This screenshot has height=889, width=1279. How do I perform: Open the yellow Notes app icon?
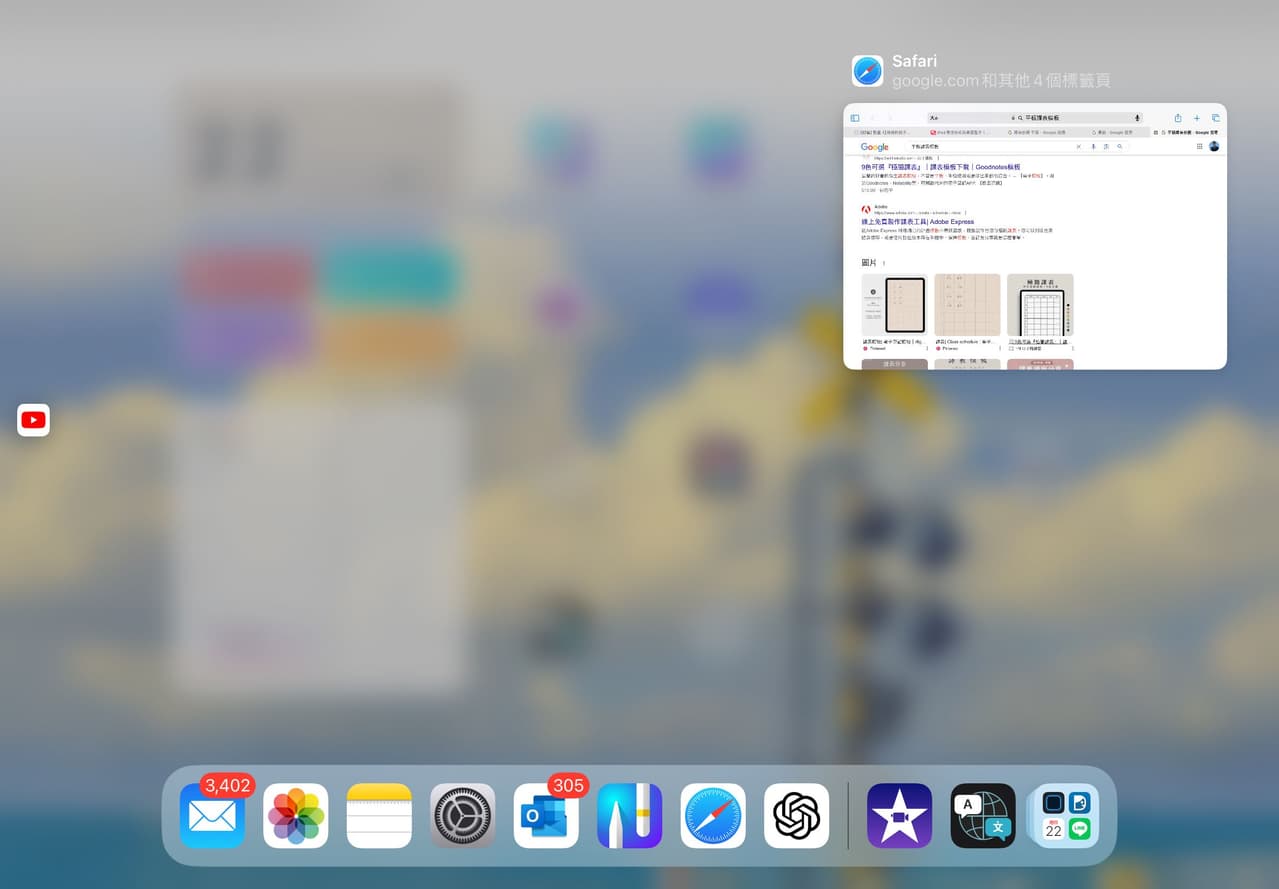[x=379, y=816]
